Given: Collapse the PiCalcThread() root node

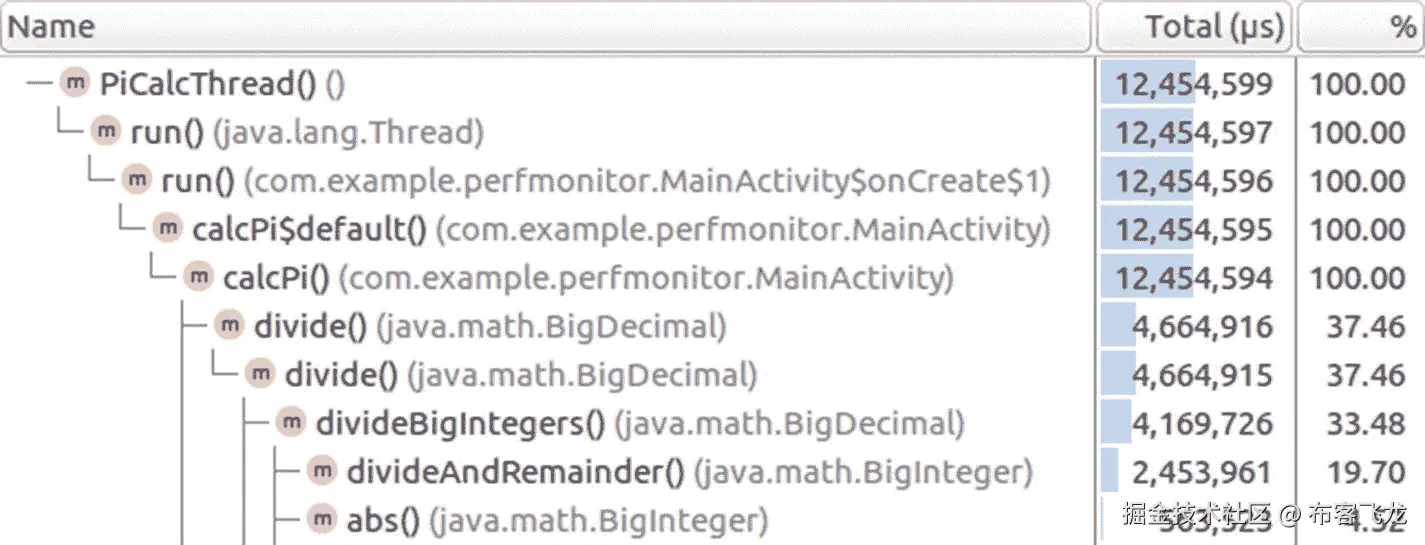Looking at the screenshot, I should click(38, 83).
